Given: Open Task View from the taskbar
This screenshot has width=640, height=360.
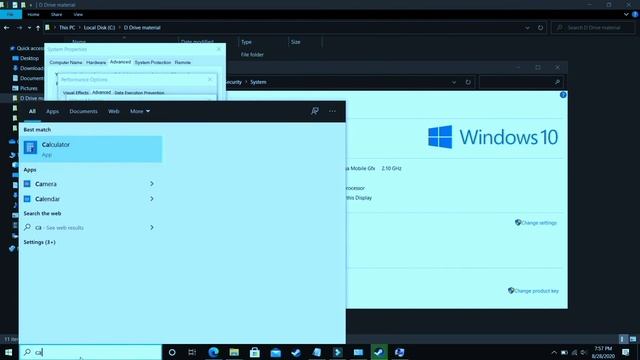Looking at the screenshot, I should coord(192,352).
